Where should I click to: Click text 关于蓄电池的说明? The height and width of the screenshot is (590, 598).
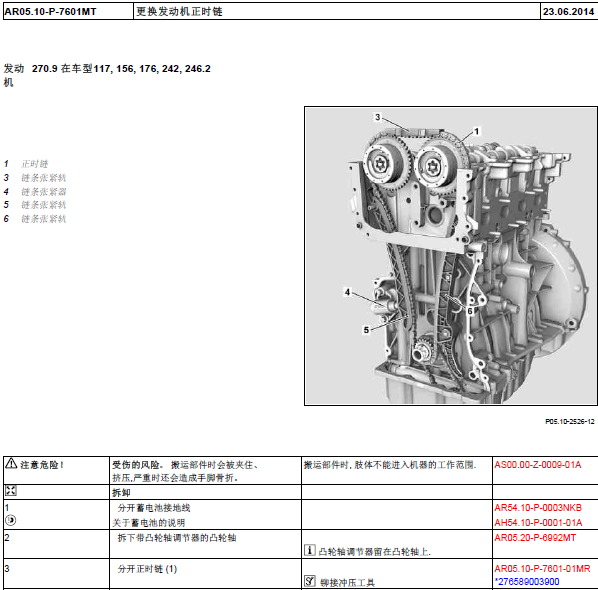click(148, 522)
